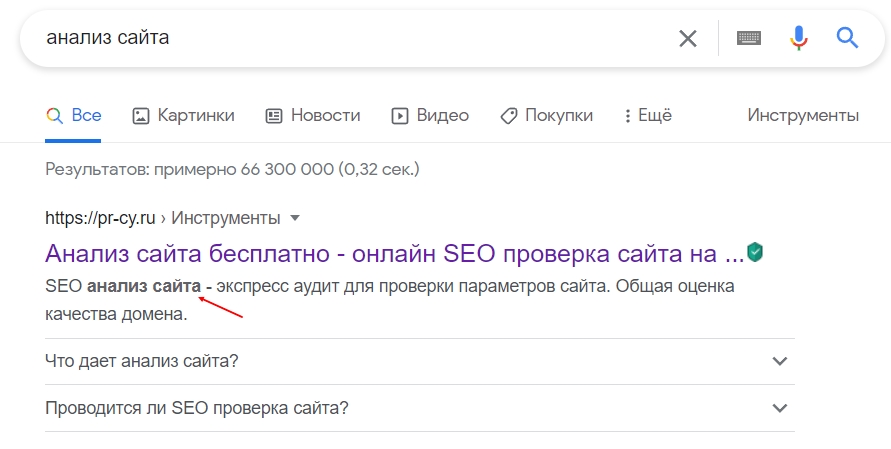Open dropdown arrow next to pr-cy.ru URL

[x=295, y=218]
